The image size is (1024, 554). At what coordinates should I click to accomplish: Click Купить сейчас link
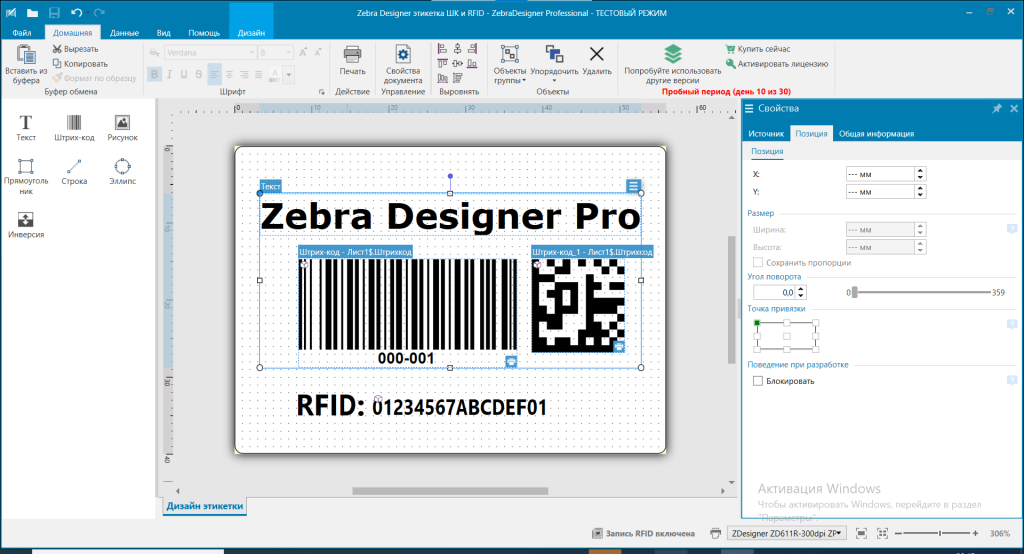[x=758, y=49]
